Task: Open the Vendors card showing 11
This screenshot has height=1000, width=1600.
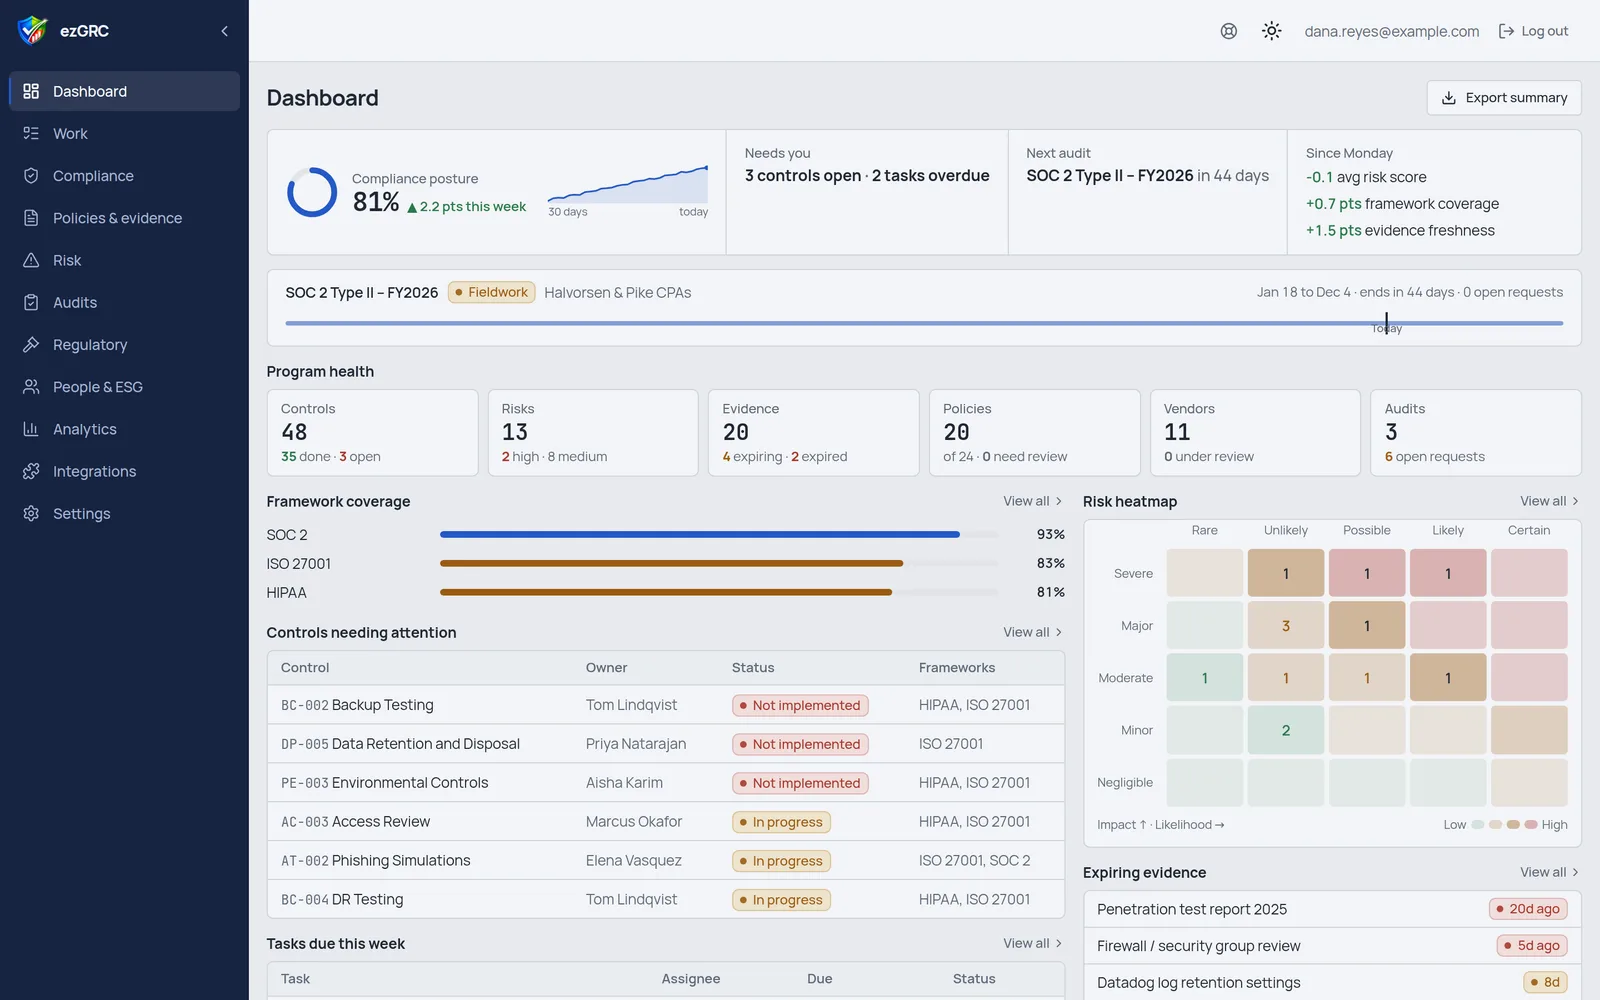Action: click(x=1255, y=433)
